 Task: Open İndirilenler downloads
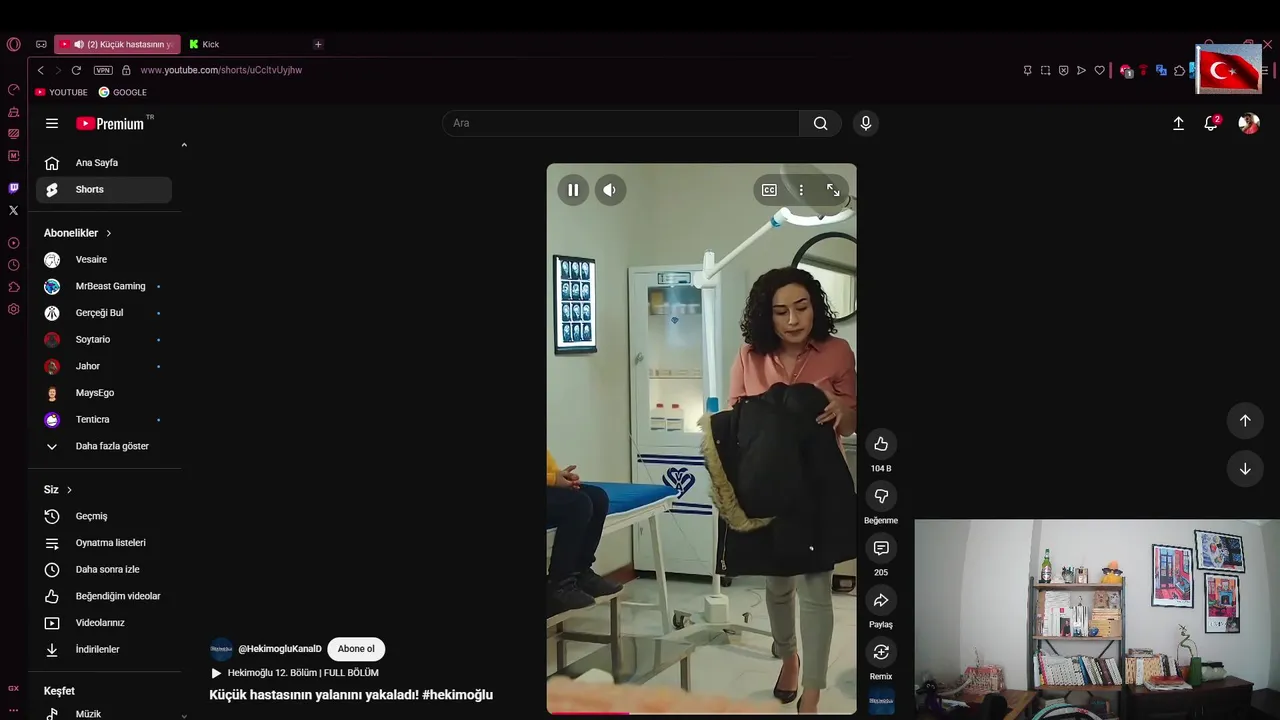pos(104,649)
